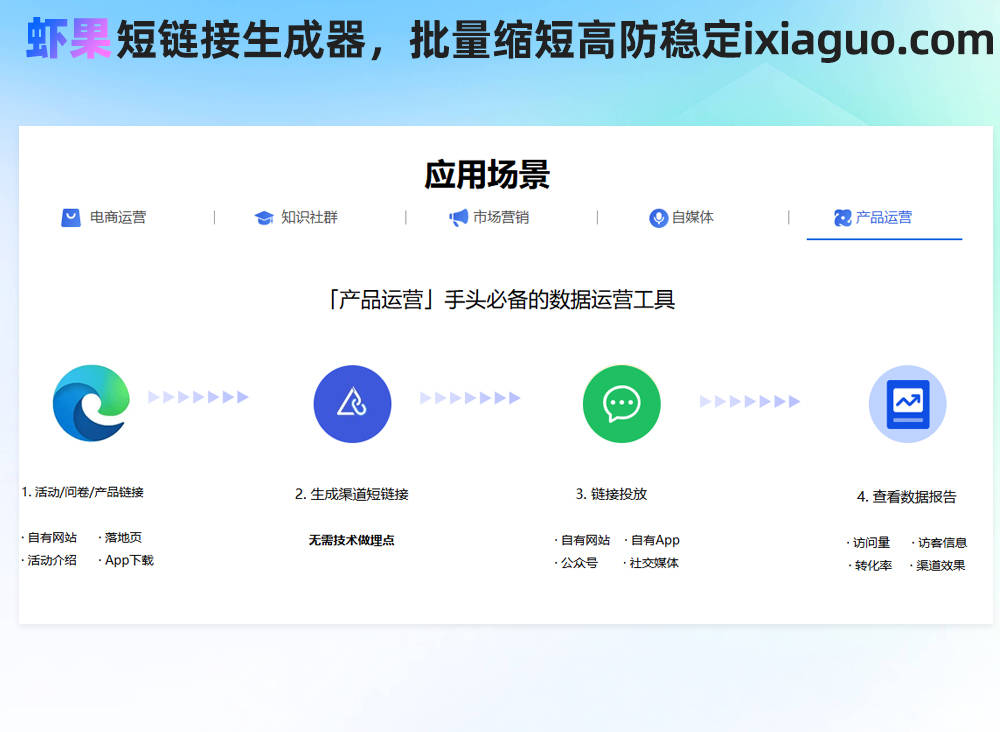The width and height of the screenshot is (1000, 732).
Task: Click the 访问量 bullet item
Action: (871, 543)
